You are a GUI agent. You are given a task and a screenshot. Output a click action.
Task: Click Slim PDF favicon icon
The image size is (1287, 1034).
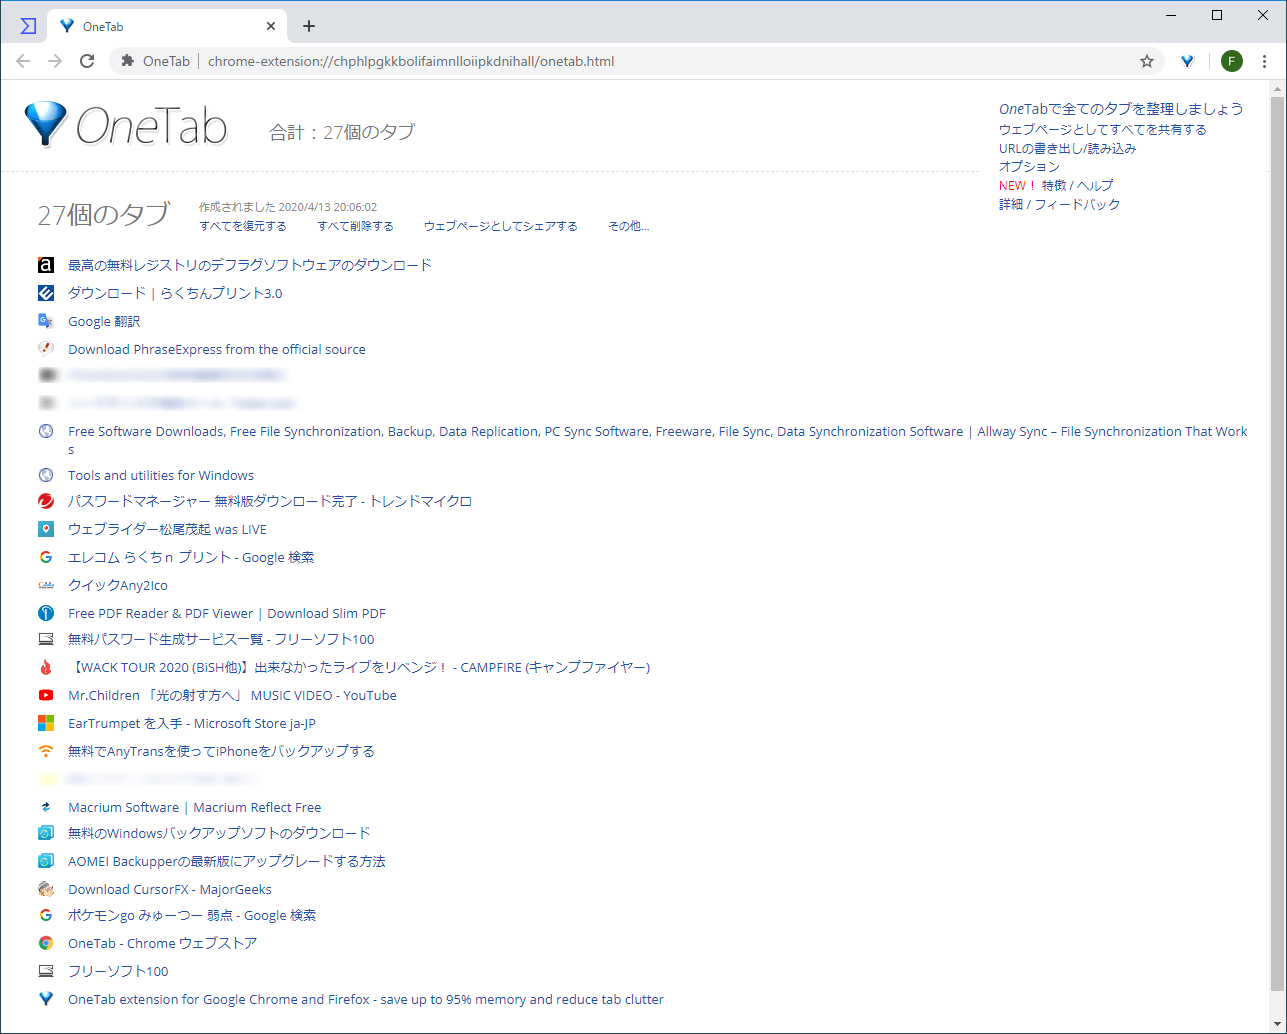click(46, 613)
